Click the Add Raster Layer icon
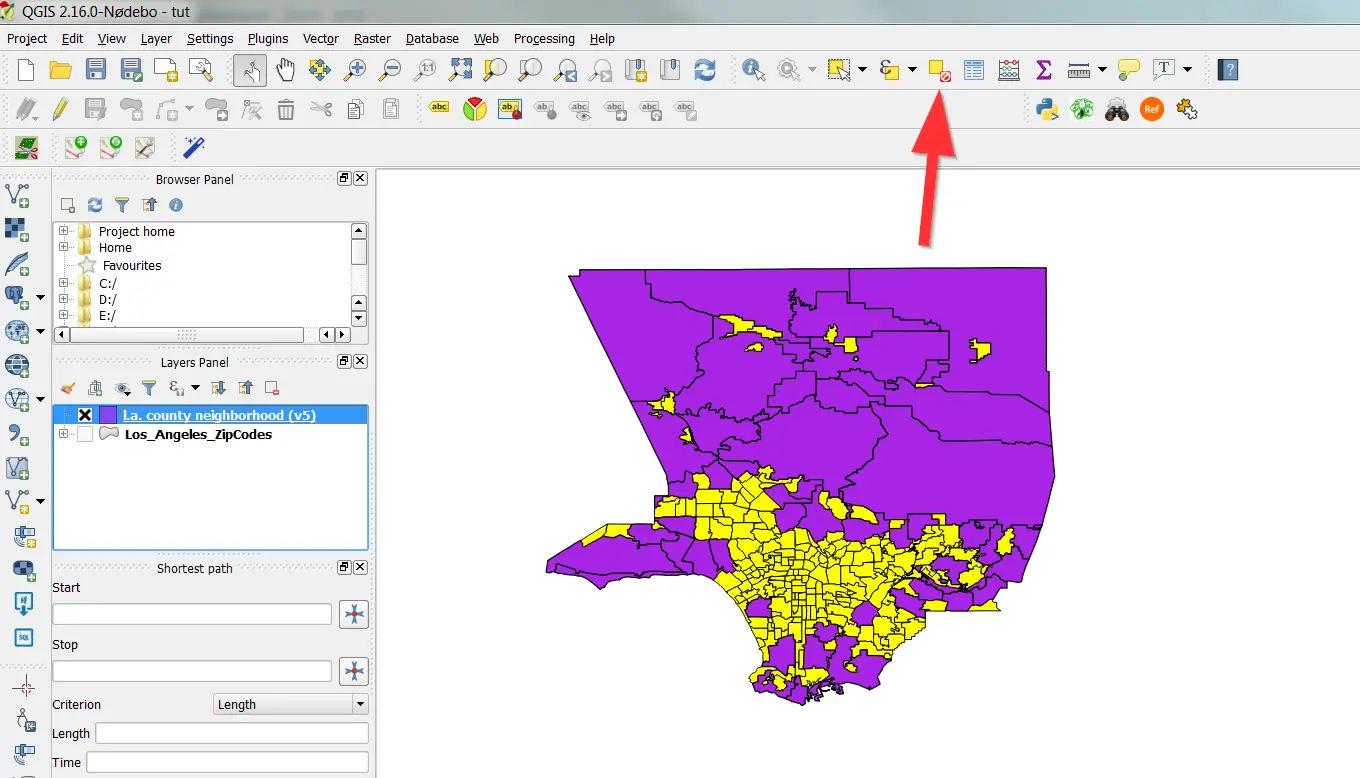1360x778 pixels. pyautogui.click(x=18, y=229)
